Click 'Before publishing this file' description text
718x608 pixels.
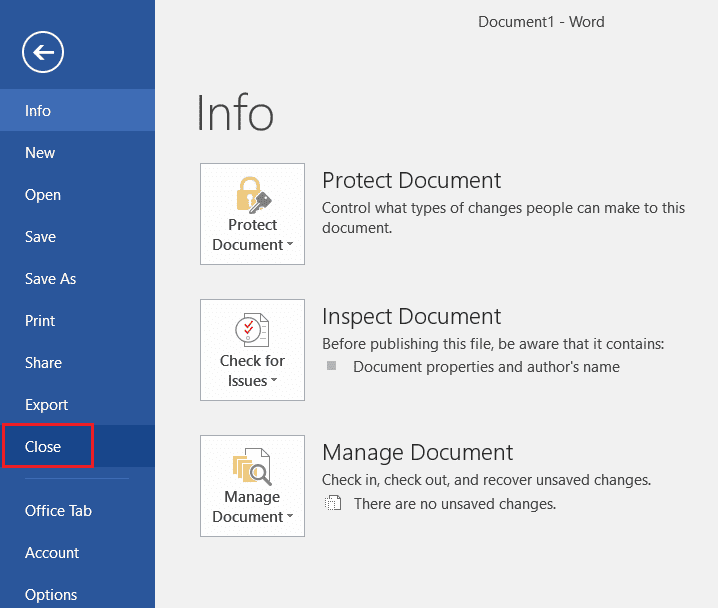pos(493,344)
